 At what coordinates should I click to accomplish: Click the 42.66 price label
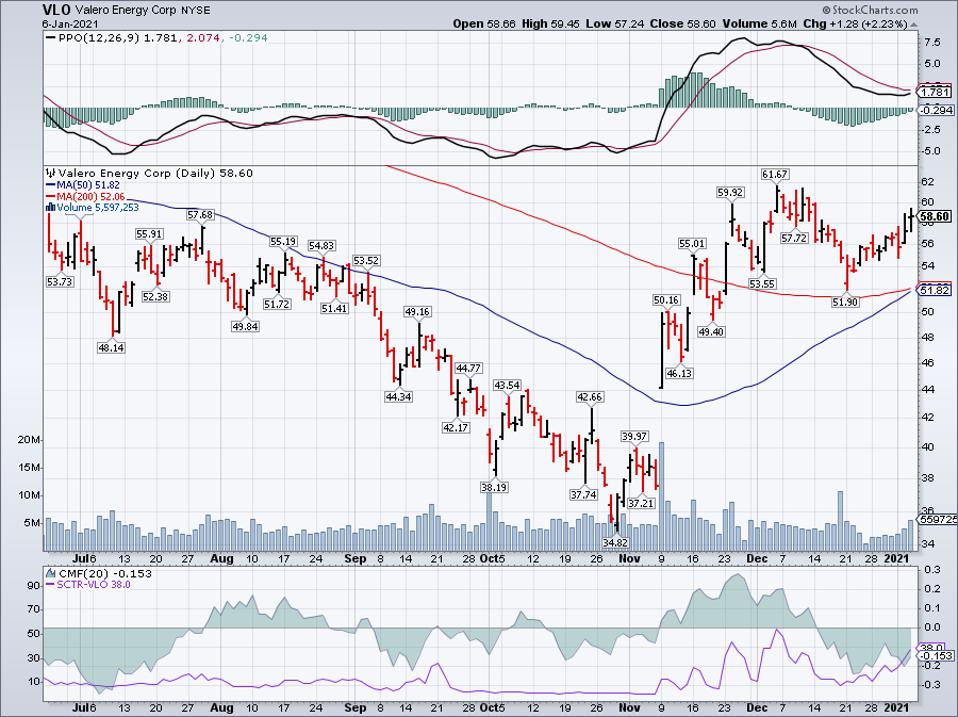coord(590,397)
